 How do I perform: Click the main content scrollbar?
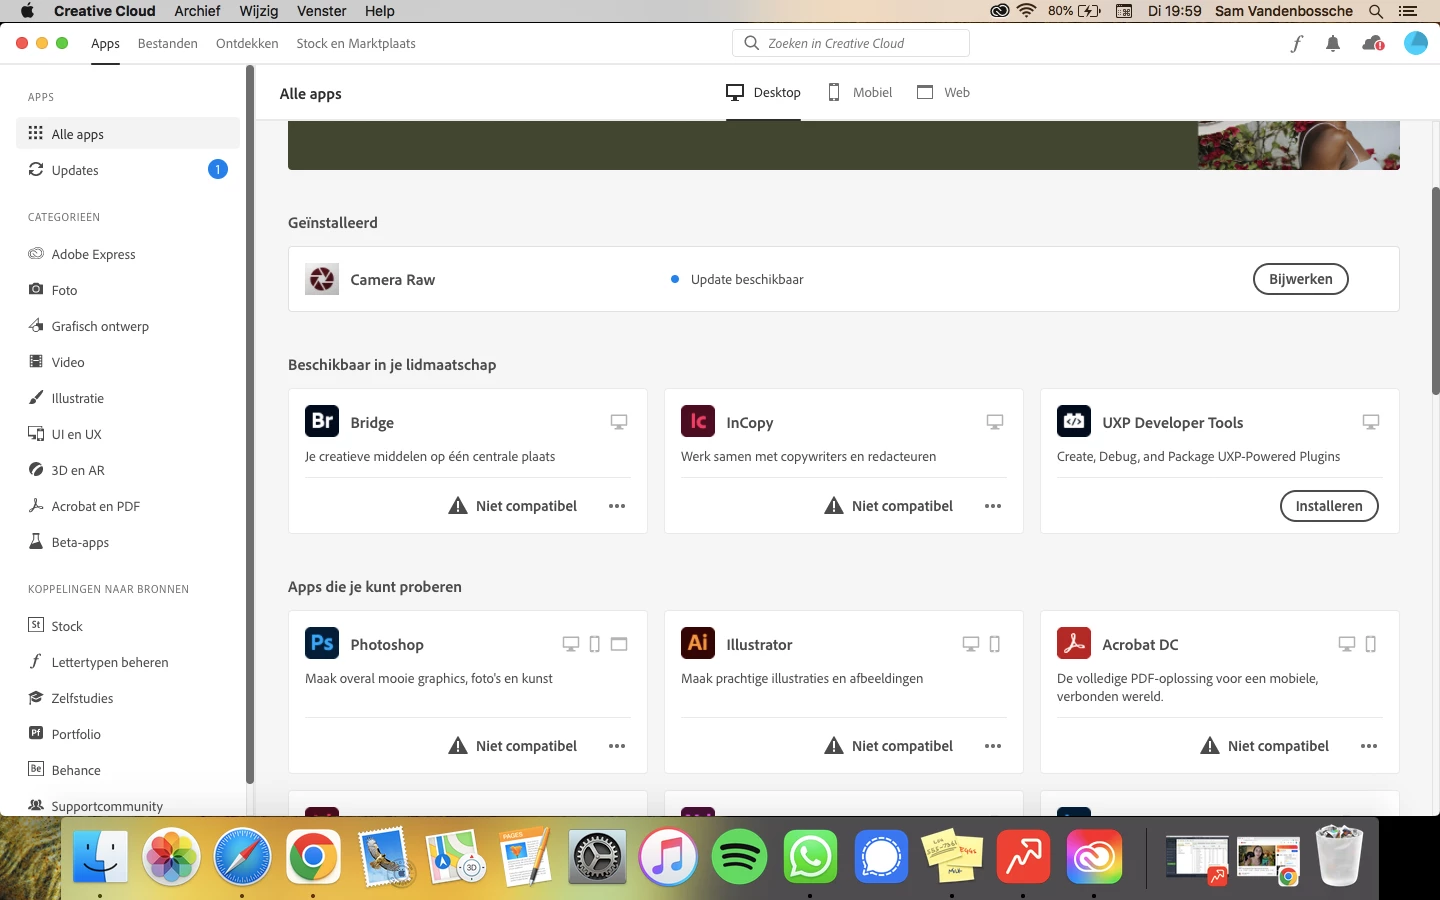pos(1435,290)
